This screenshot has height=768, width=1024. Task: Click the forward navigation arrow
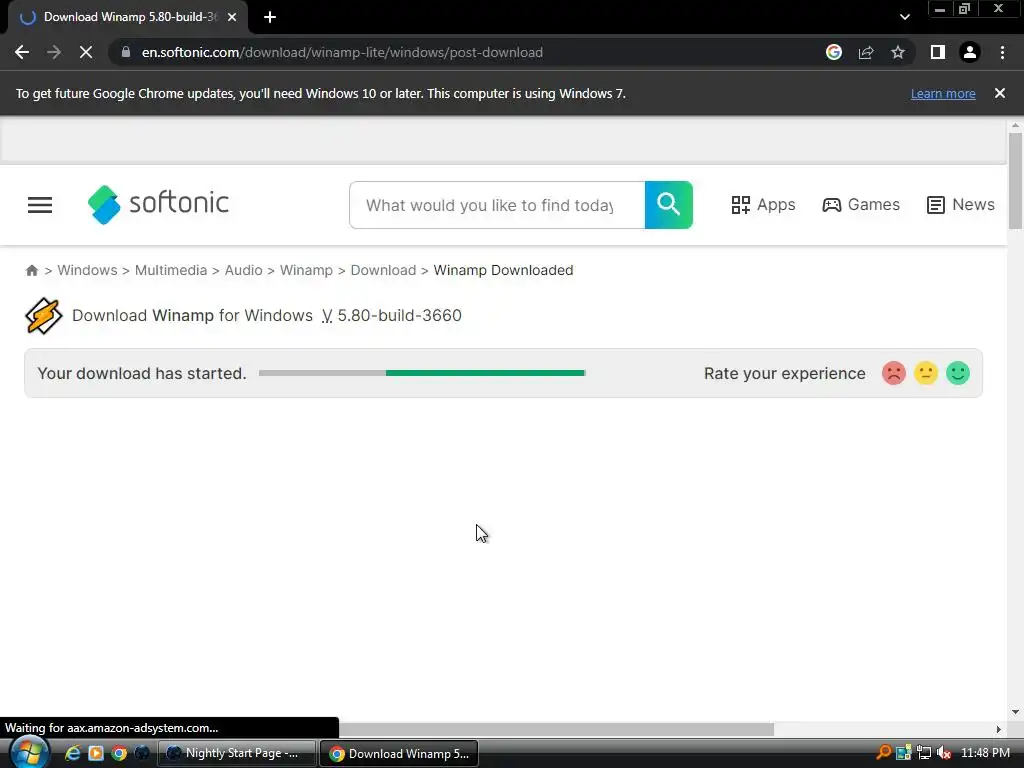click(x=54, y=52)
